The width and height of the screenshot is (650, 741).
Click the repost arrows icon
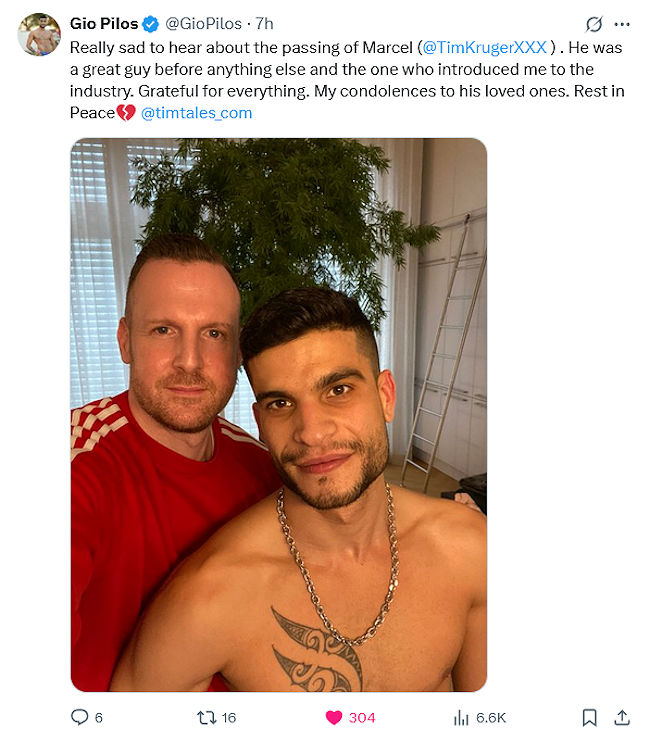click(207, 718)
